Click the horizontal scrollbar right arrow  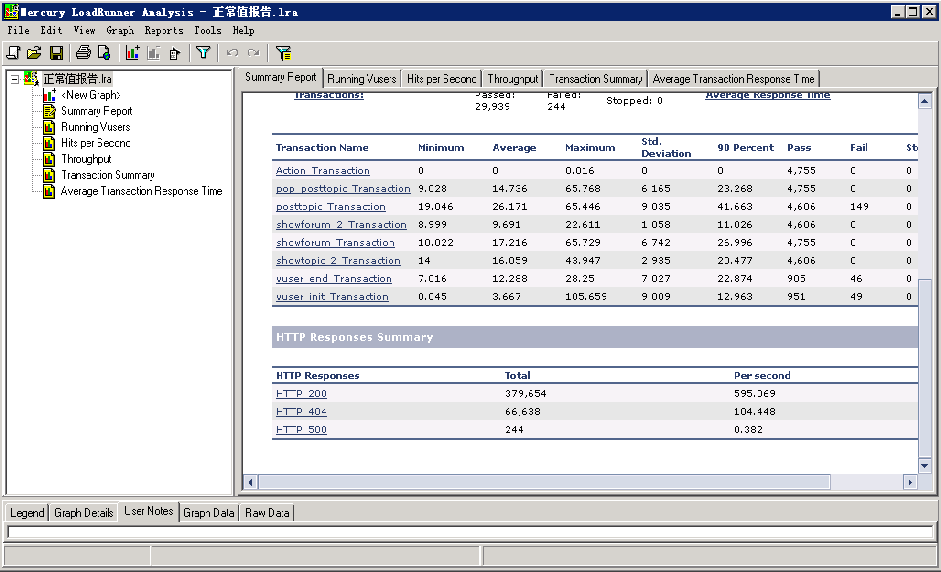click(910, 482)
